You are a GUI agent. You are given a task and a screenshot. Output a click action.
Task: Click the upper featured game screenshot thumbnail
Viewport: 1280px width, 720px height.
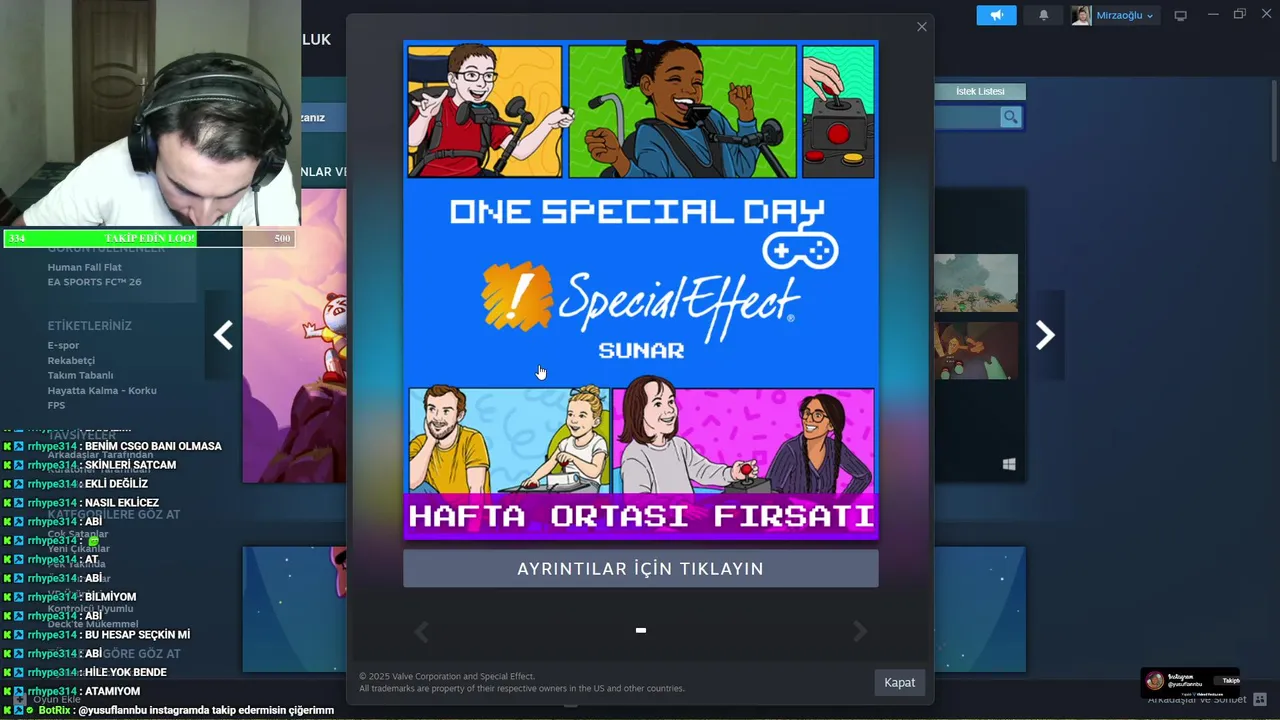976,283
